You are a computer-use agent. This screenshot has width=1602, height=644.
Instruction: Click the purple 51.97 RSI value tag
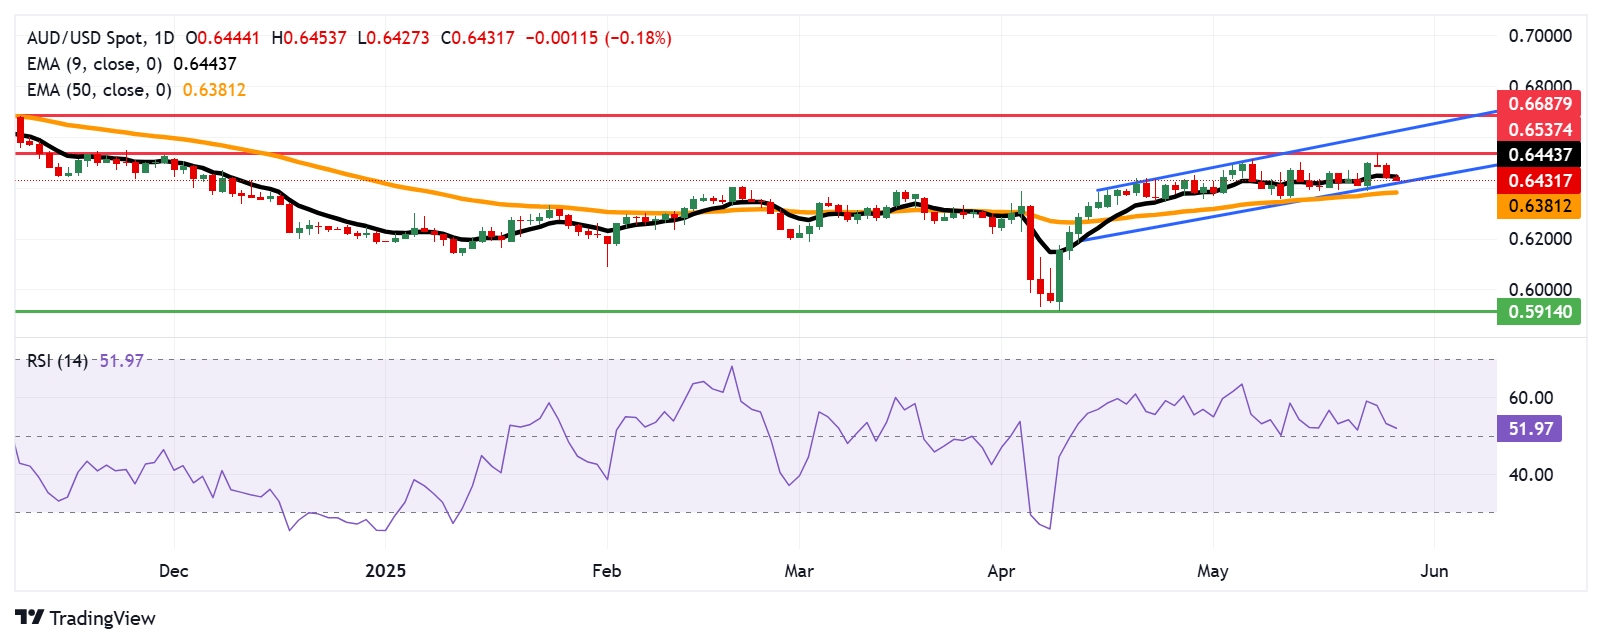[1530, 429]
